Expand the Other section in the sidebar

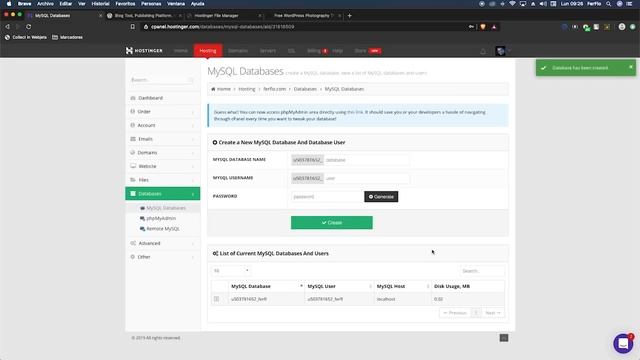point(162,257)
